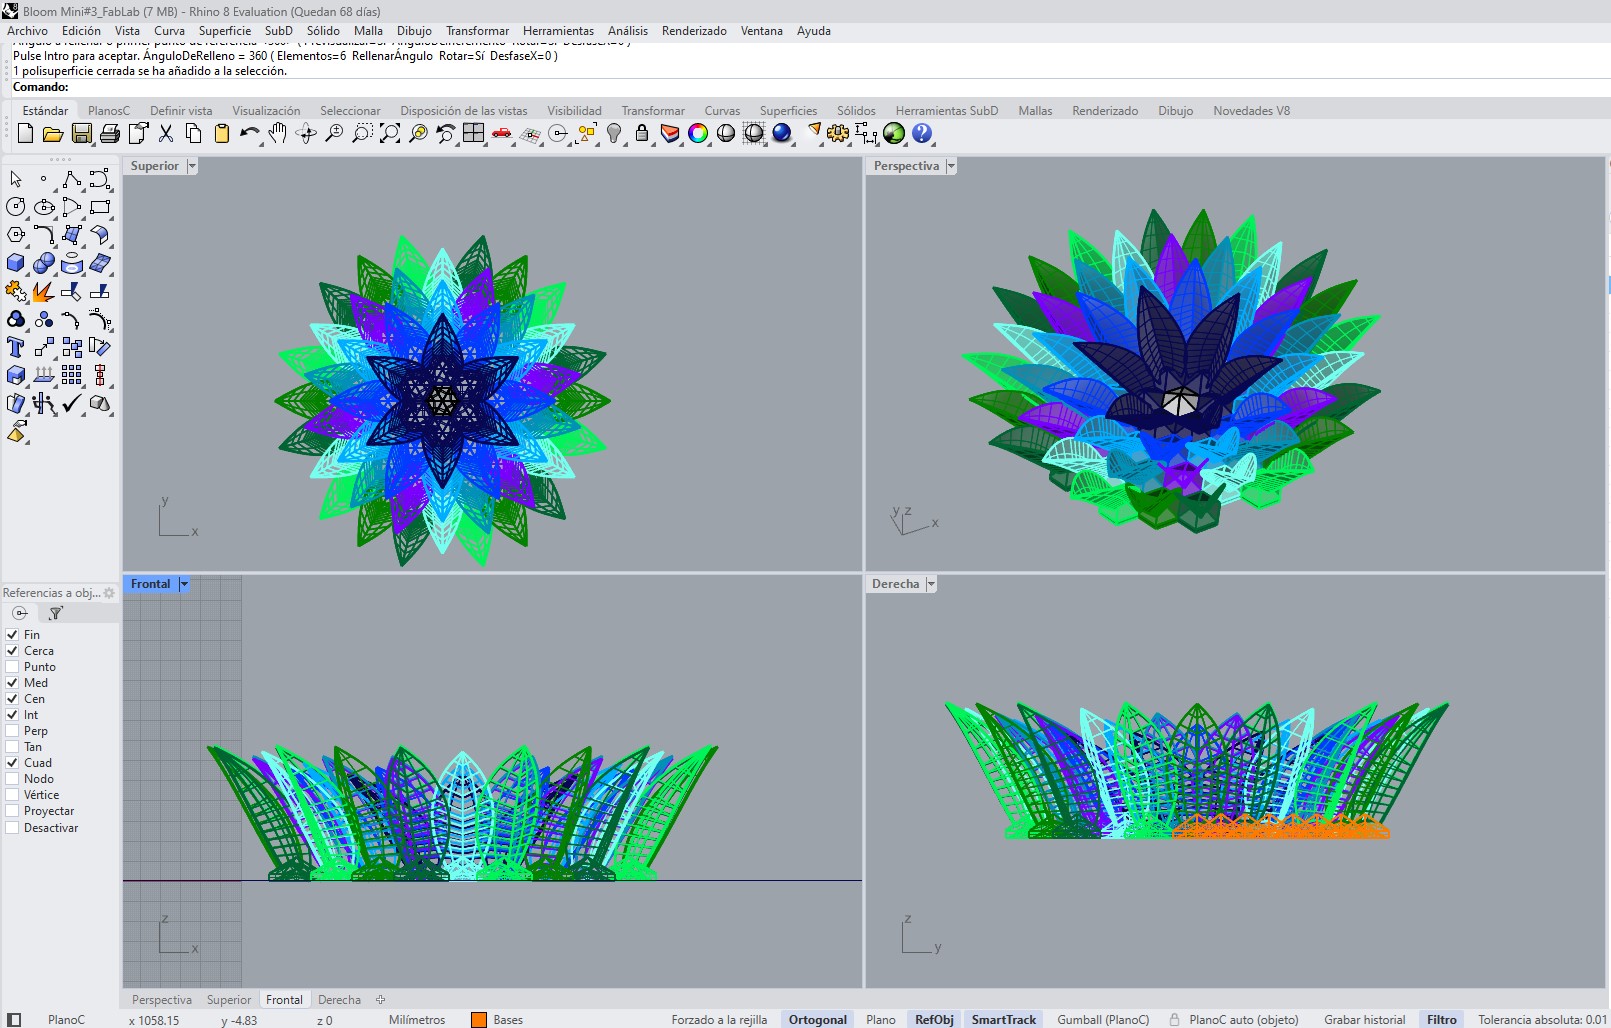This screenshot has height=1028, width=1611.
Task: Select the Text object tool
Action: click(x=15, y=347)
